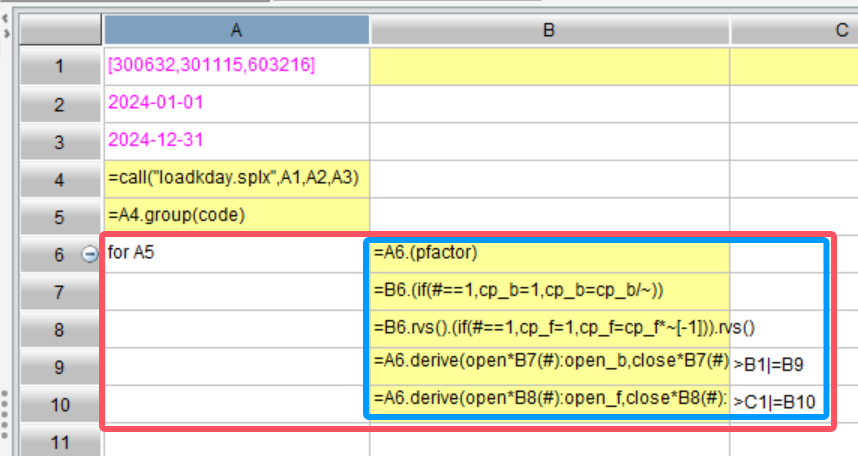This screenshot has width=858, height=456.
Task: Click the 'for A5' loop cell
Action: pos(235,254)
